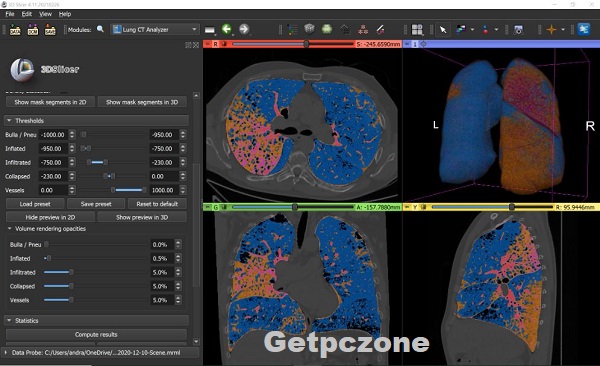The width and height of the screenshot is (600, 366).
Task: Adjust the Collapsed threshold range slider
Action: (x=109, y=176)
